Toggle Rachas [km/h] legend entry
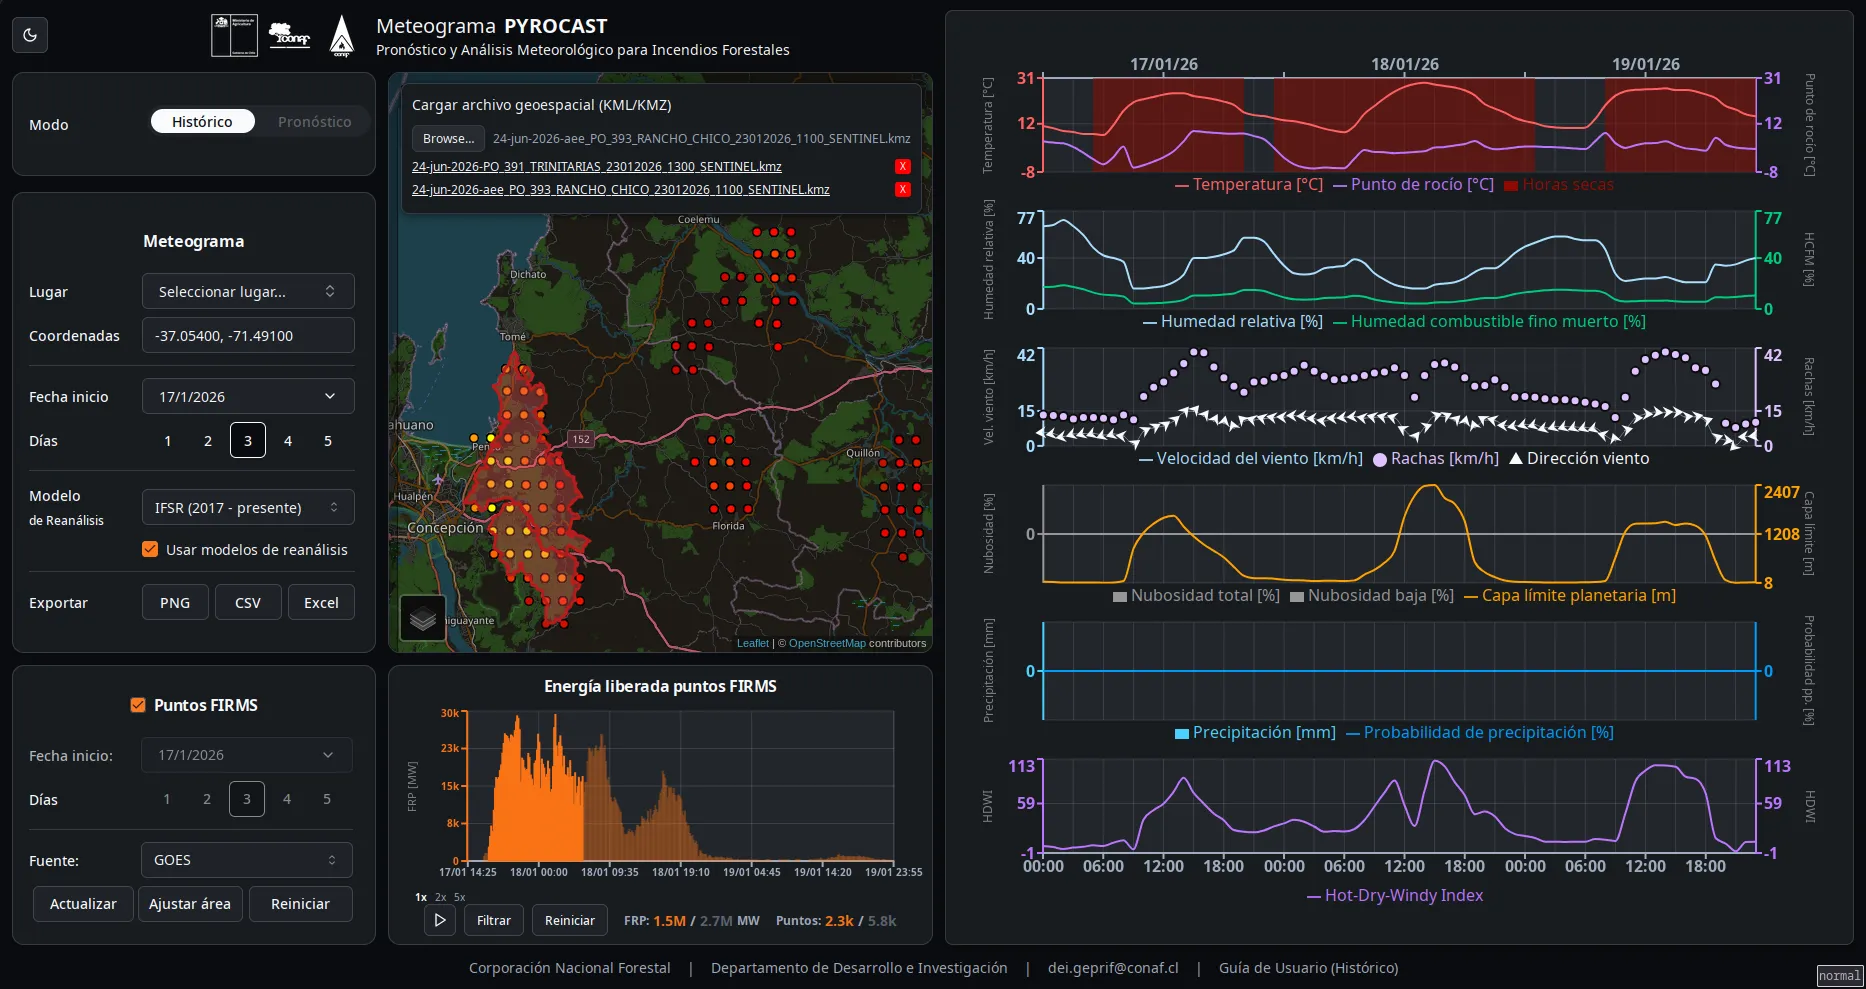Viewport: 1866px width, 989px height. pyautogui.click(x=1436, y=458)
